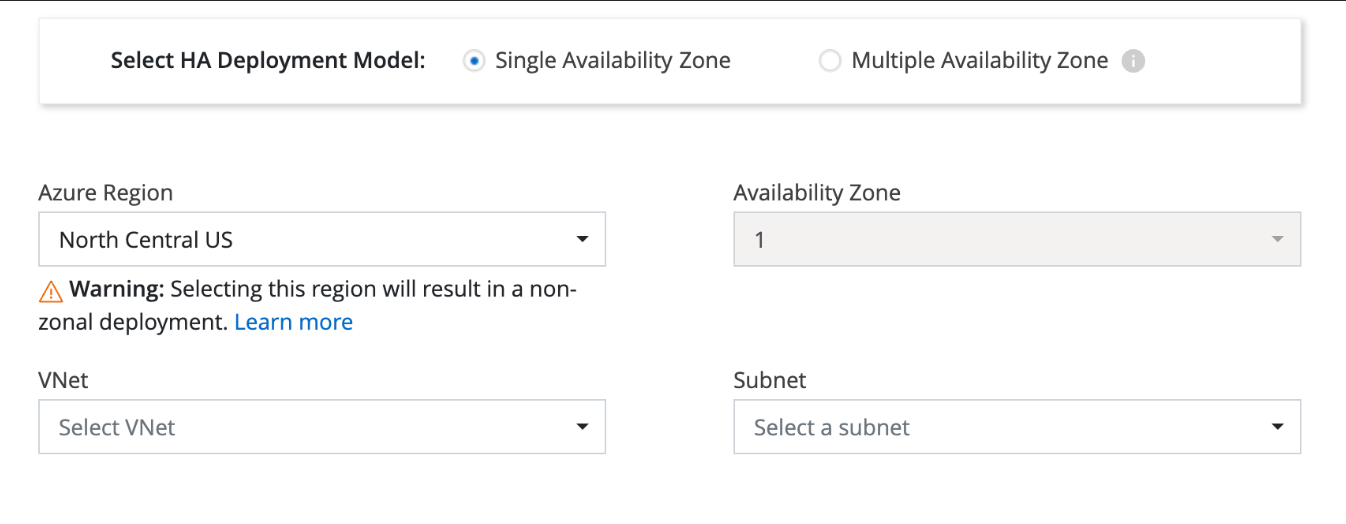Click the "Multiple Availability Zone" option label
Screen dimensions: 1346x524
pyautogui.click(x=979, y=61)
